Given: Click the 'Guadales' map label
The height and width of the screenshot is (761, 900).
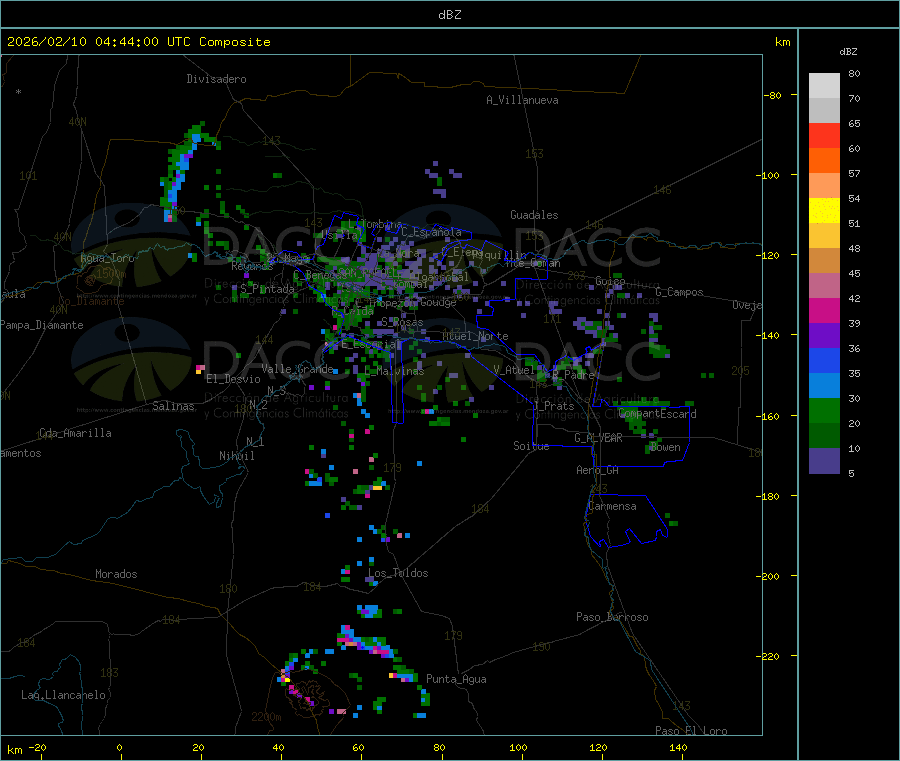Looking at the screenshot, I should [x=534, y=215].
